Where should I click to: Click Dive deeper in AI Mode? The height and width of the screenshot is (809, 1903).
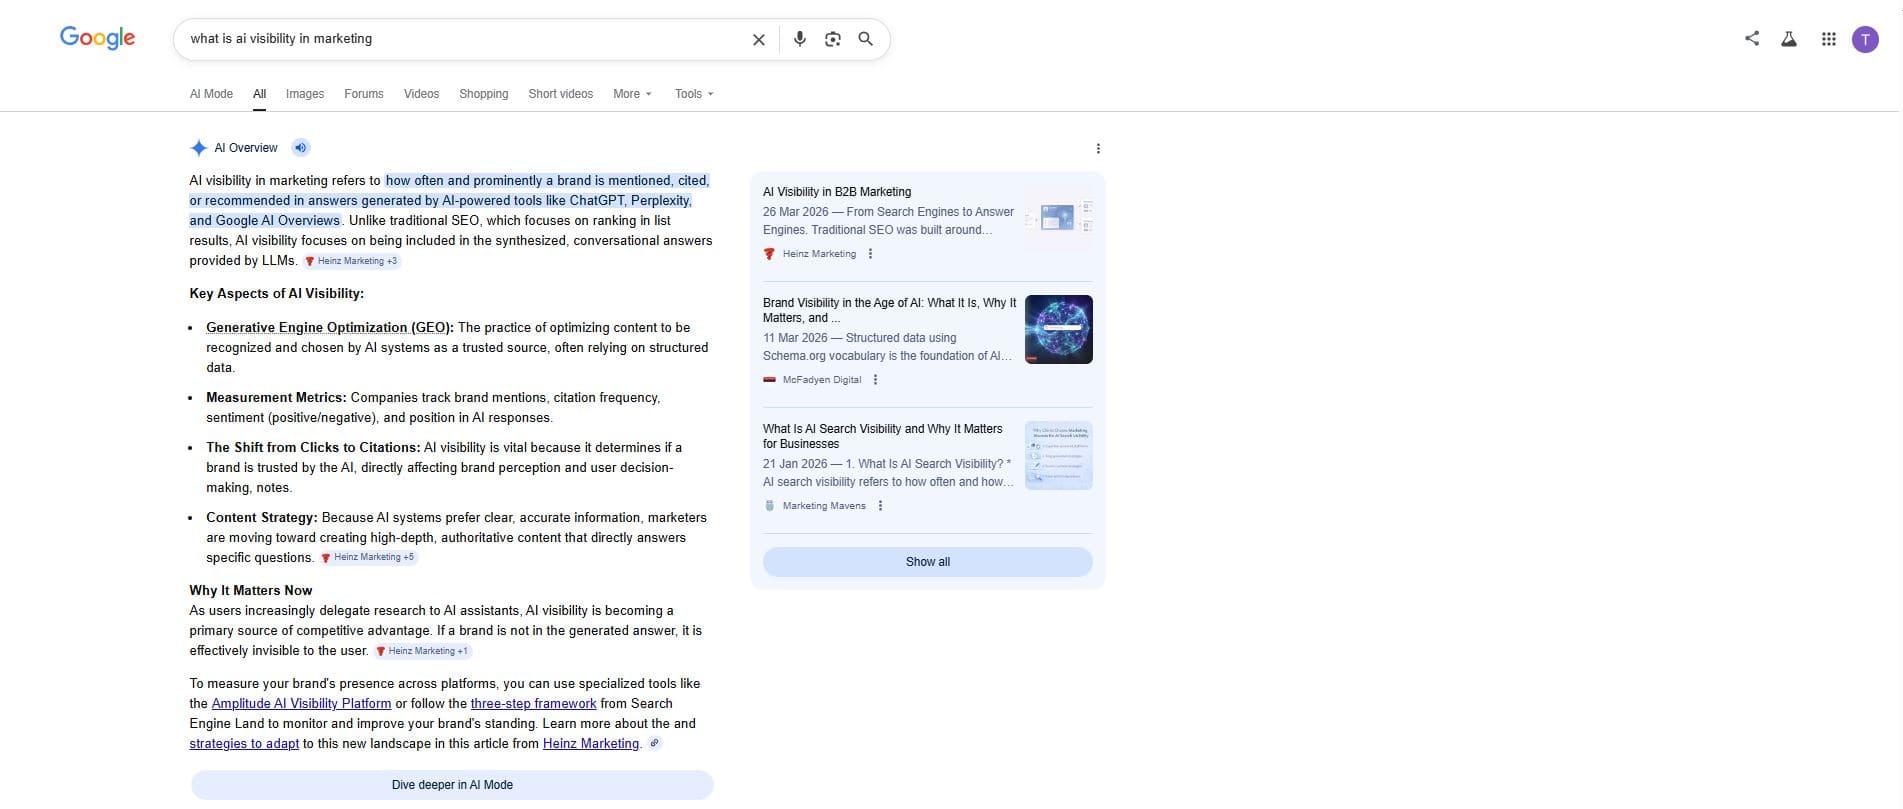point(452,785)
